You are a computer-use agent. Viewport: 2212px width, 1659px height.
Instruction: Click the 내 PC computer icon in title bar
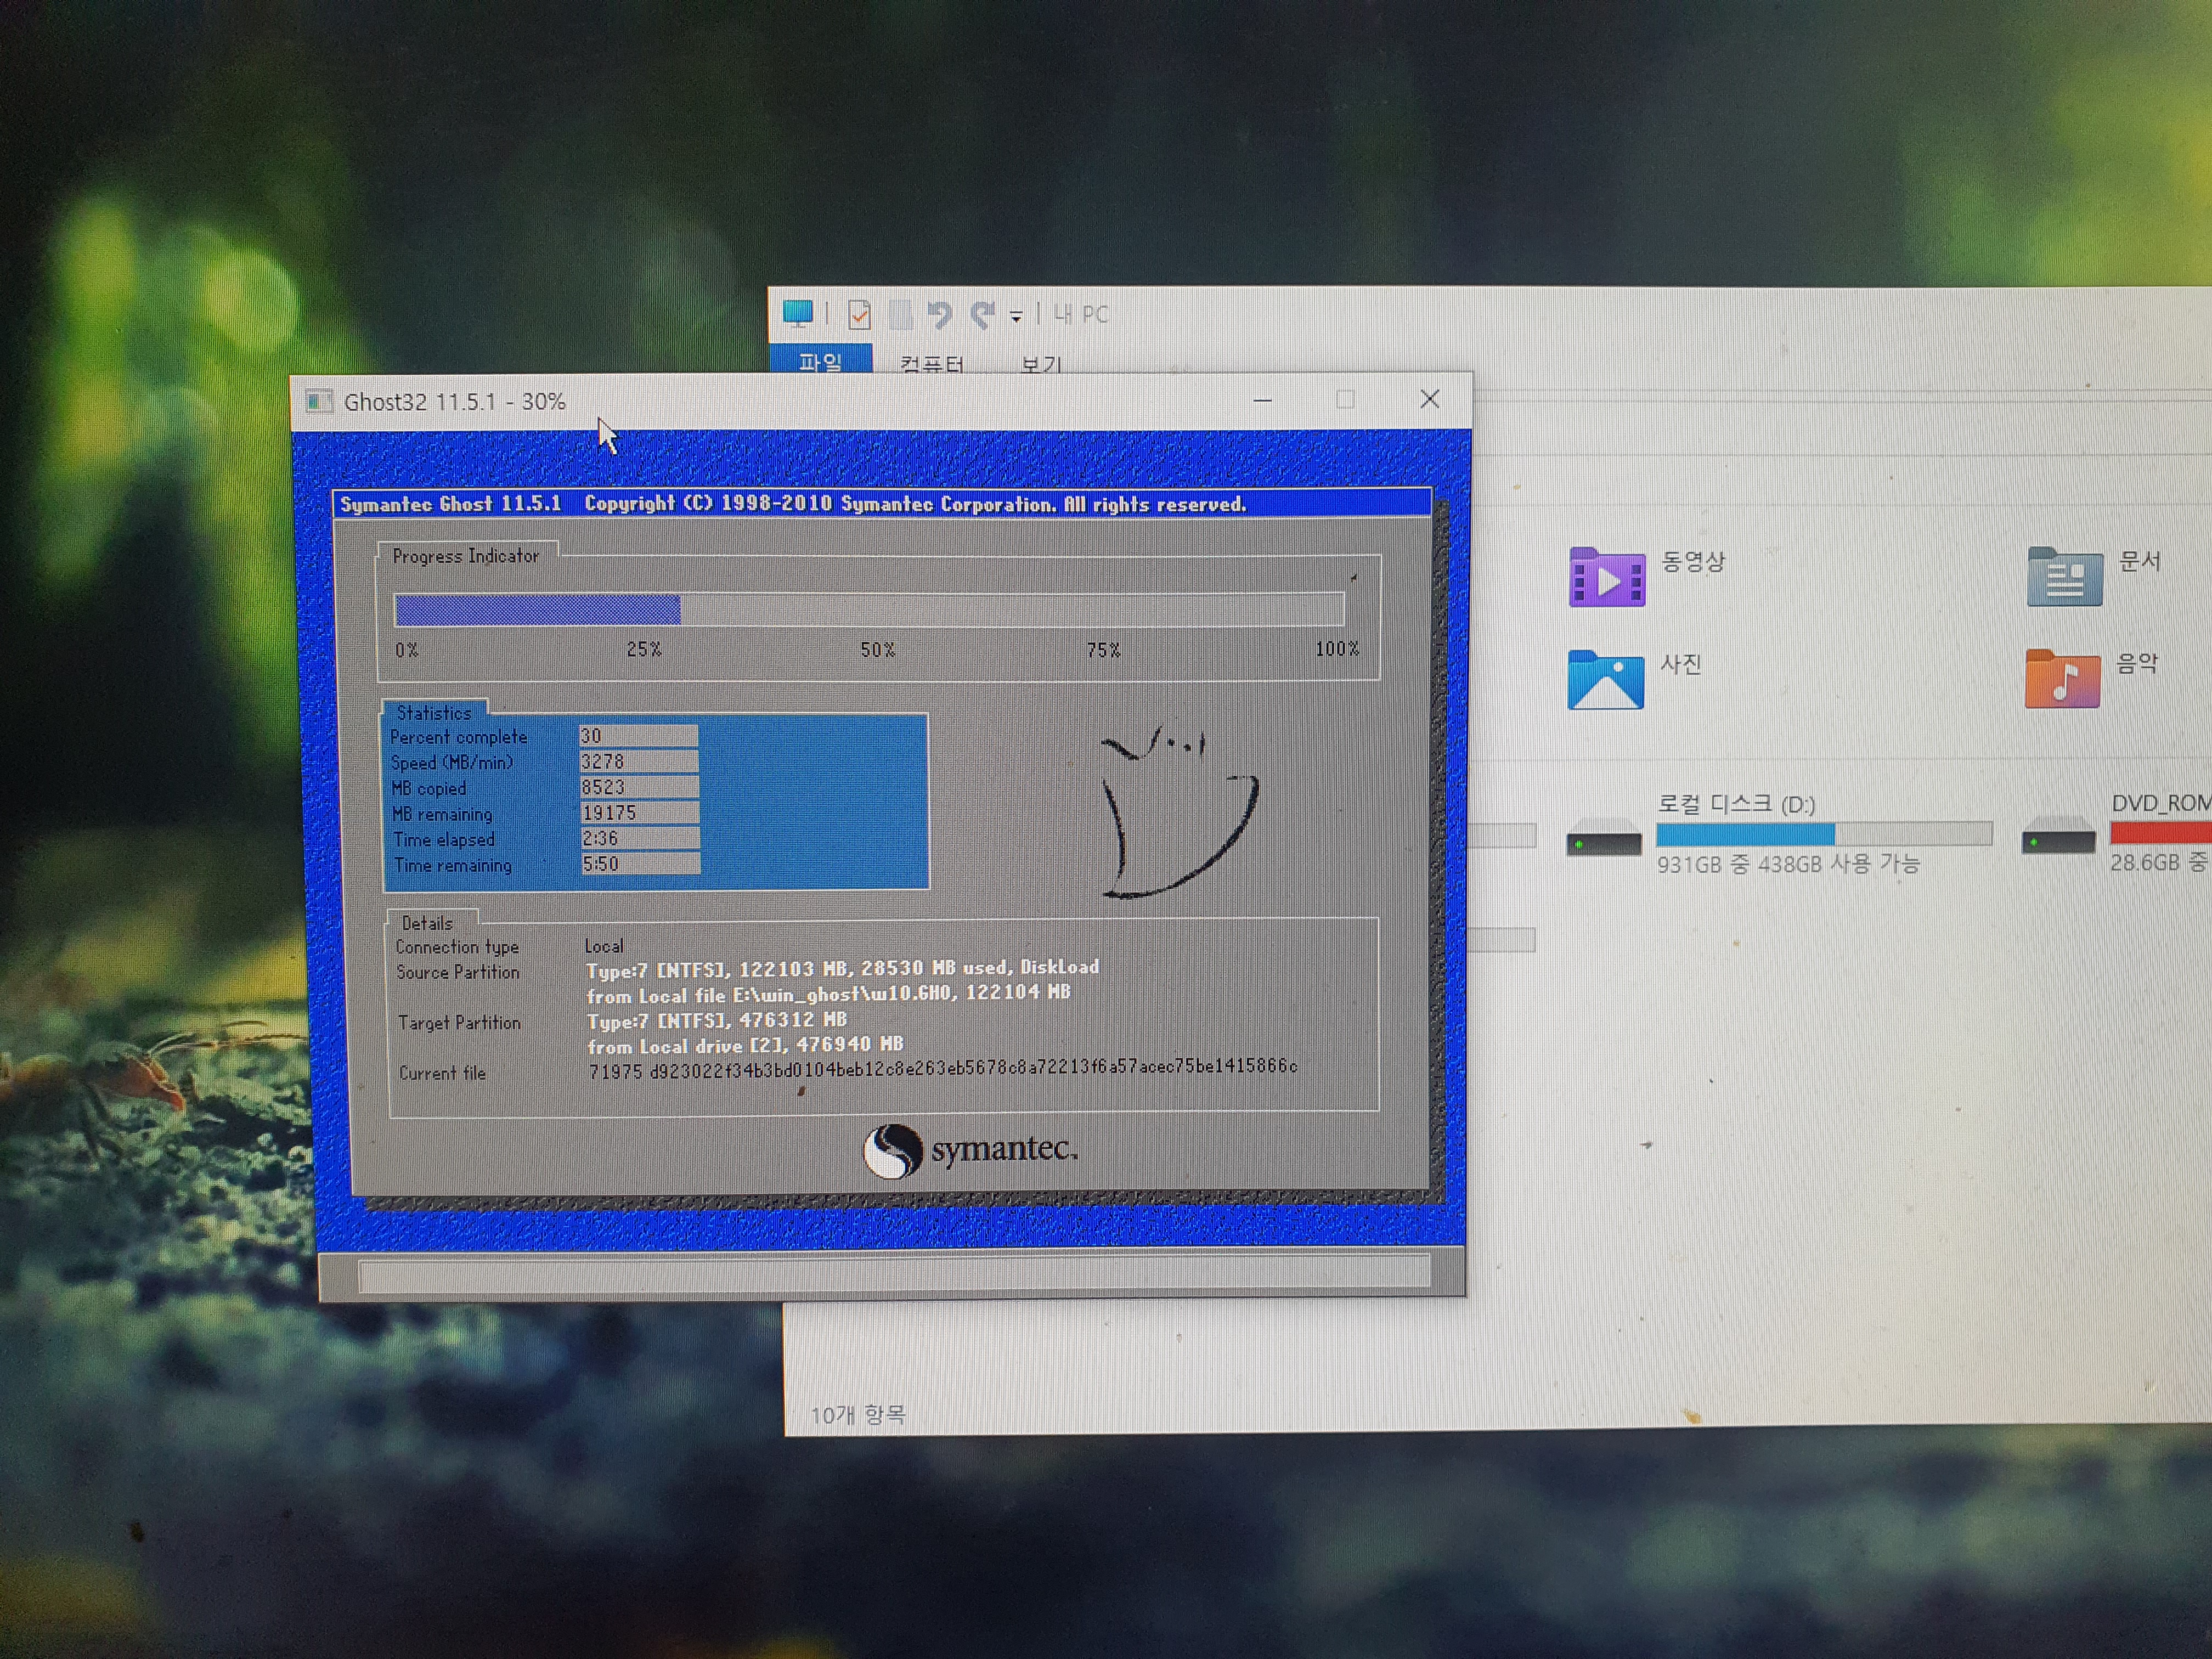[x=797, y=314]
